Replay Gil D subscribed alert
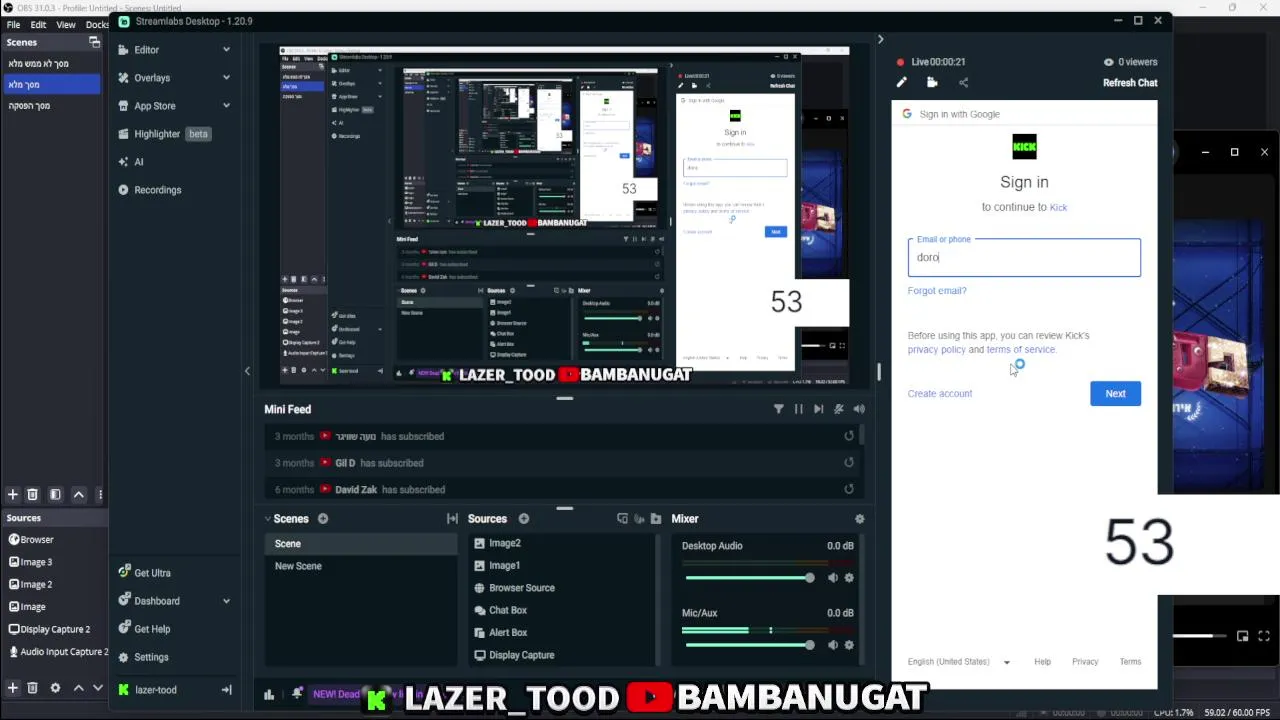The image size is (1280, 720). [849, 463]
